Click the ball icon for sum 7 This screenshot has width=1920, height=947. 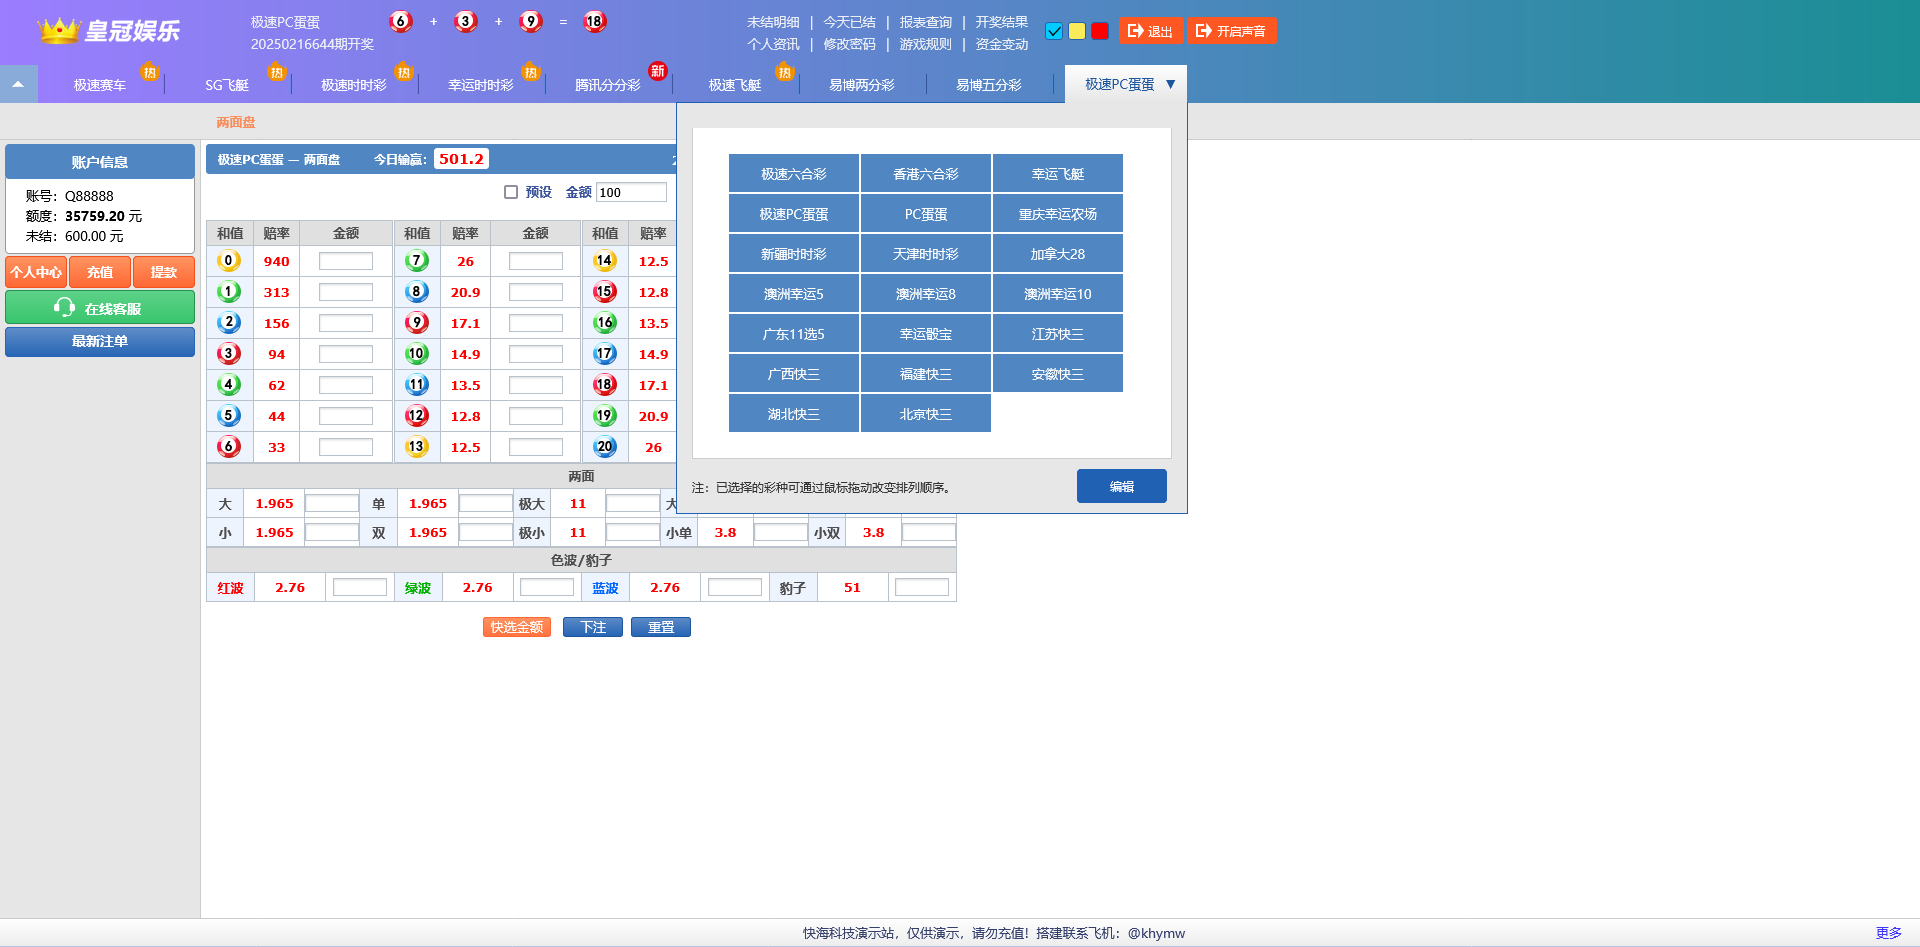coord(417,261)
